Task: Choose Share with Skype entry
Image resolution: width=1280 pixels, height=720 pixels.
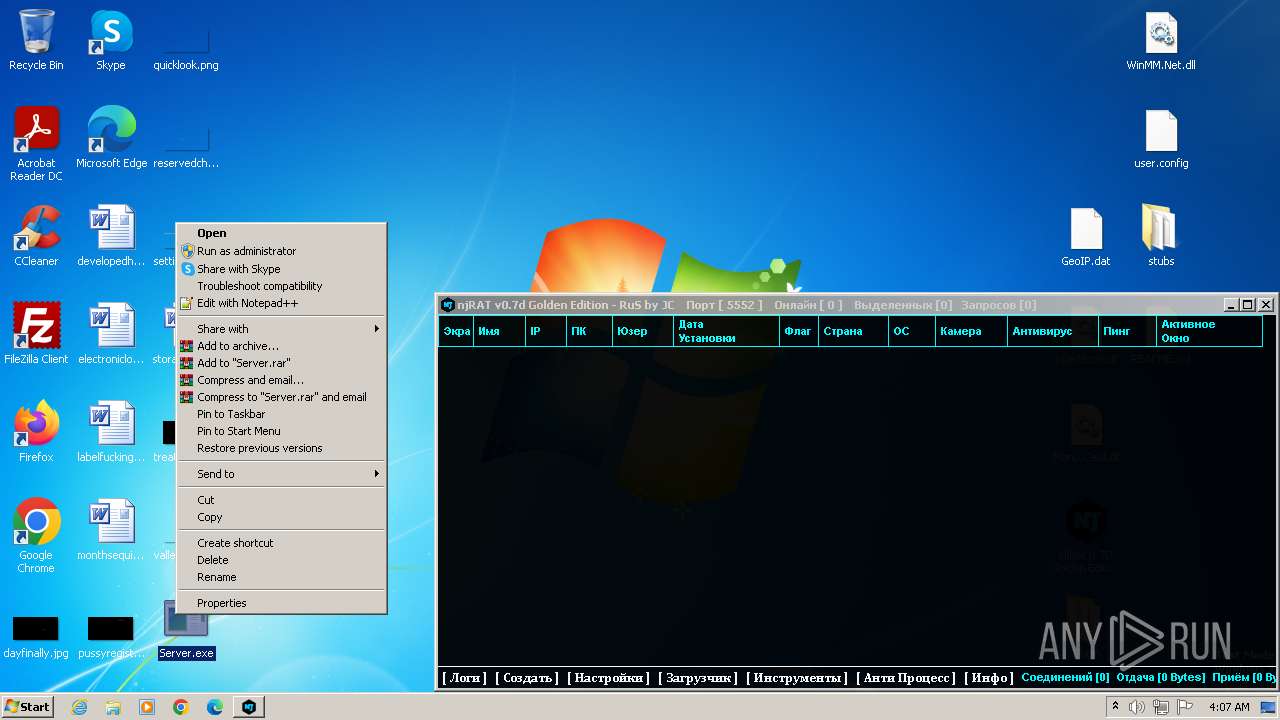Action: (281, 269)
